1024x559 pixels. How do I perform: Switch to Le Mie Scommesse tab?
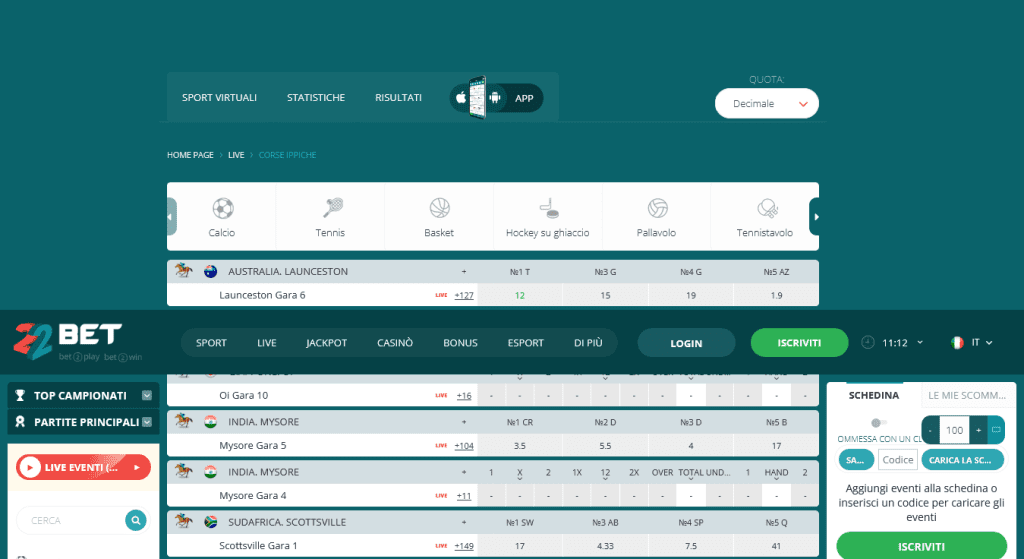[967, 395]
